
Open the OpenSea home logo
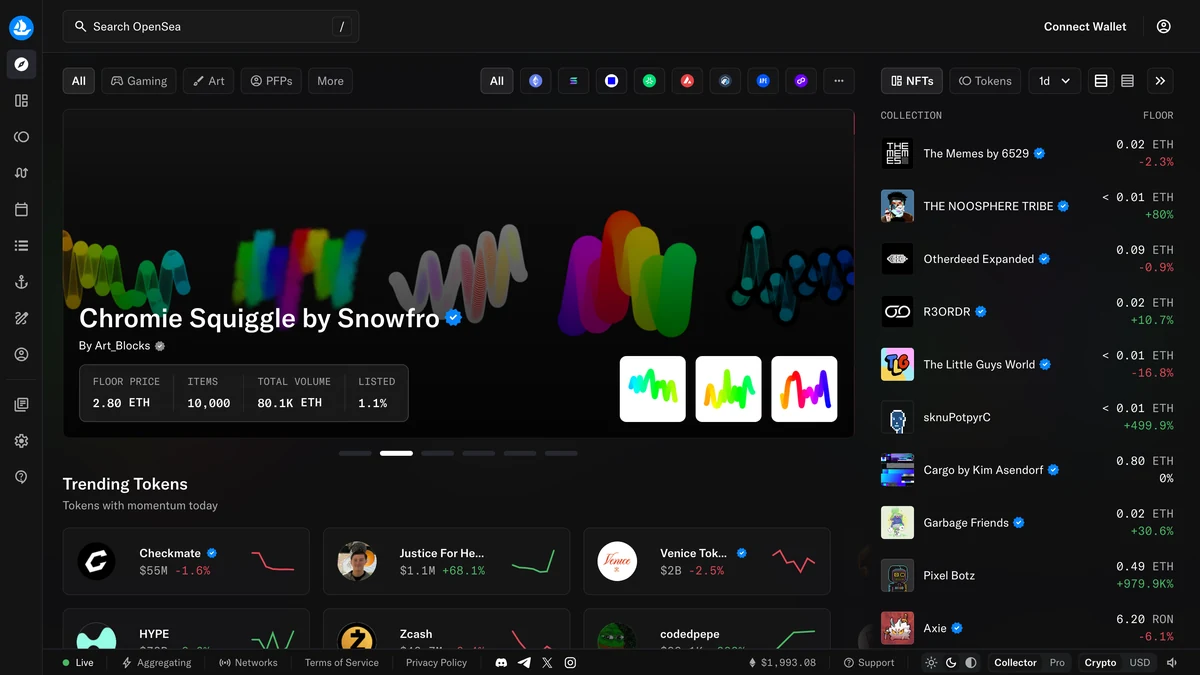click(x=21, y=27)
